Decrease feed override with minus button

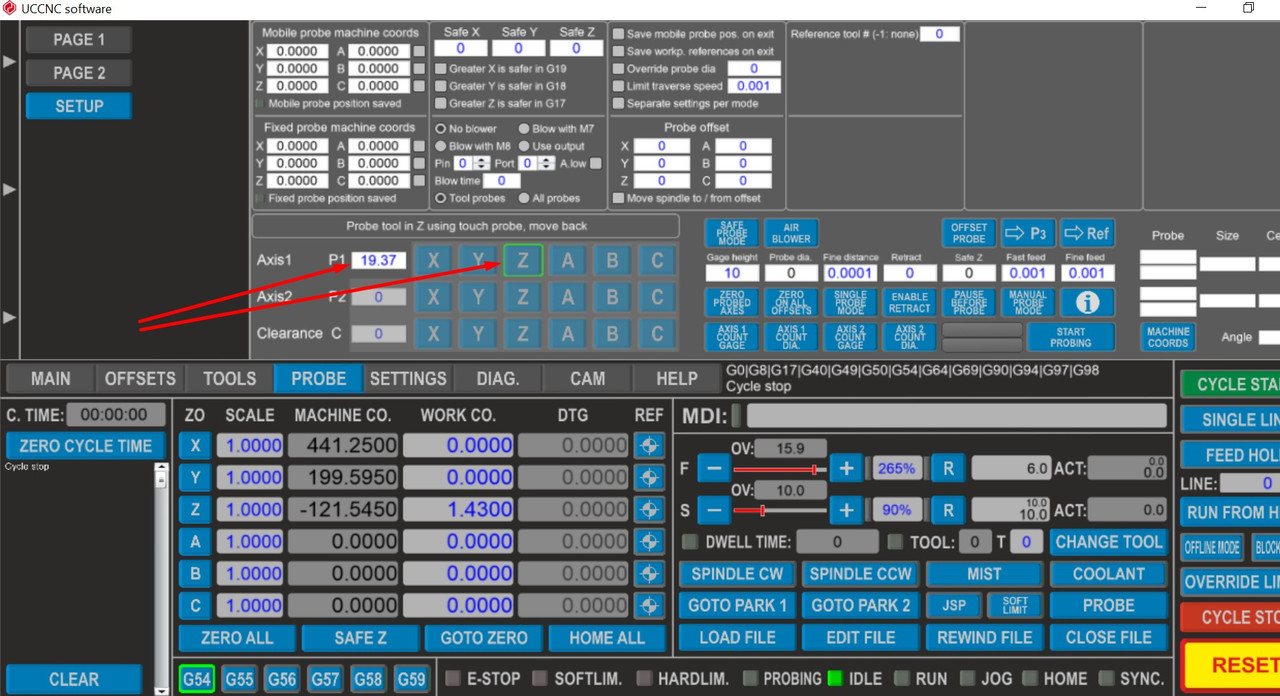[x=713, y=467]
